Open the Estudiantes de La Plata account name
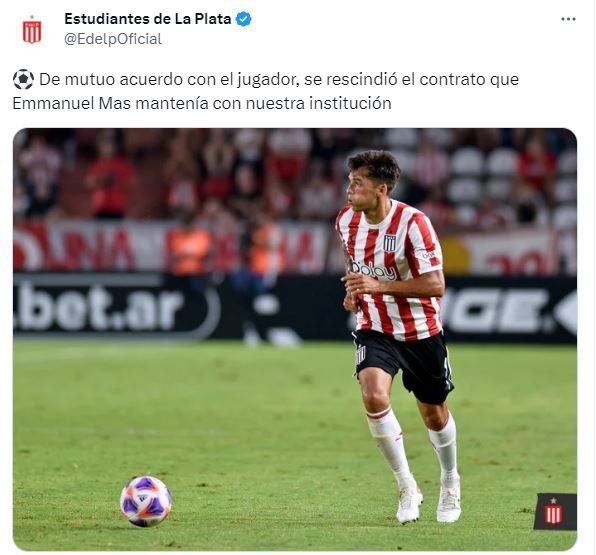 pos(147,19)
